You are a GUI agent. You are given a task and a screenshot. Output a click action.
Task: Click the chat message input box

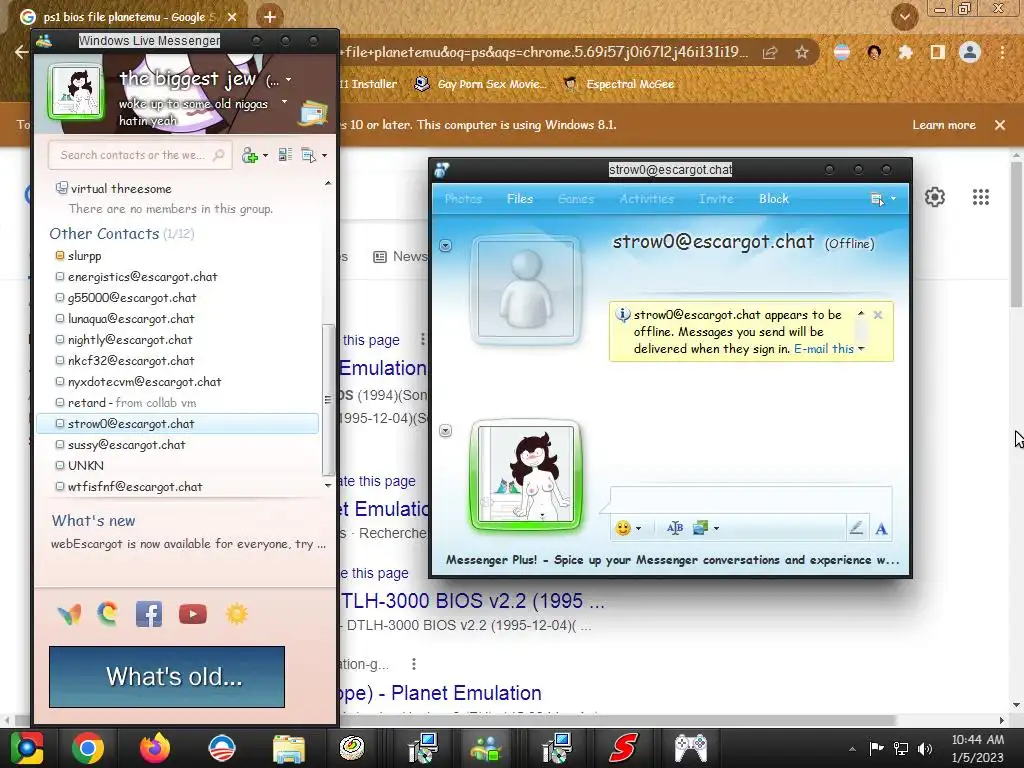pos(750,501)
